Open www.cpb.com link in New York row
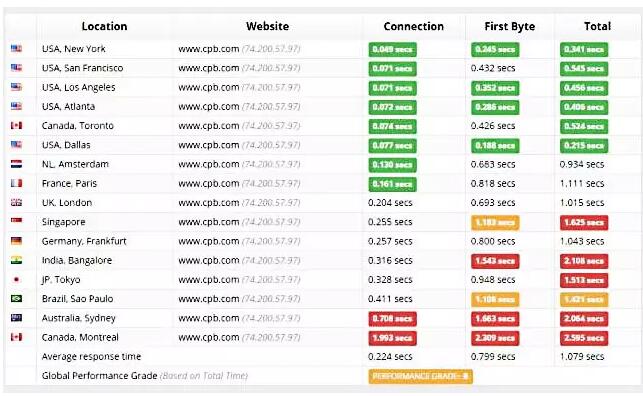The width and height of the screenshot is (643, 396). (x=209, y=49)
